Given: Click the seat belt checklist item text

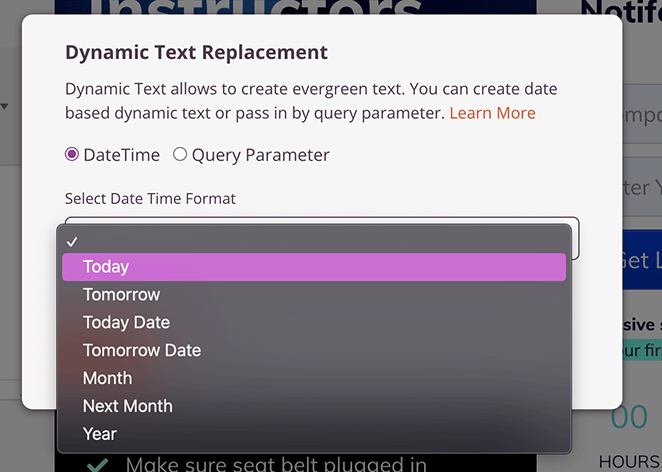Looking at the screenshot, I should point(276,464).
